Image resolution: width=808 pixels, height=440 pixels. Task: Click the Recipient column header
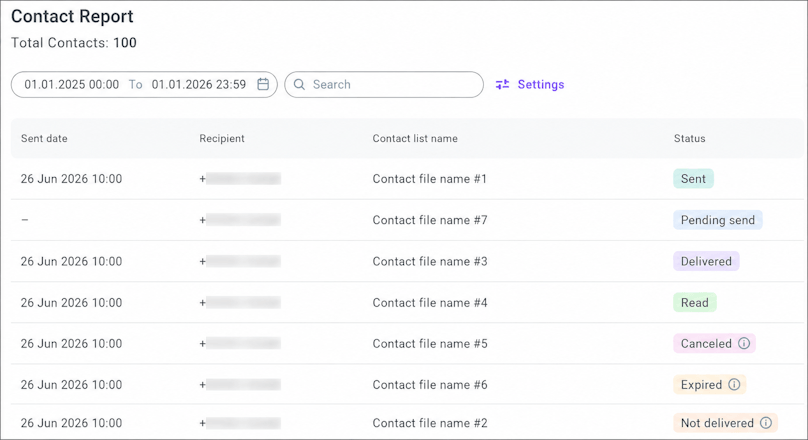point(222,138)
